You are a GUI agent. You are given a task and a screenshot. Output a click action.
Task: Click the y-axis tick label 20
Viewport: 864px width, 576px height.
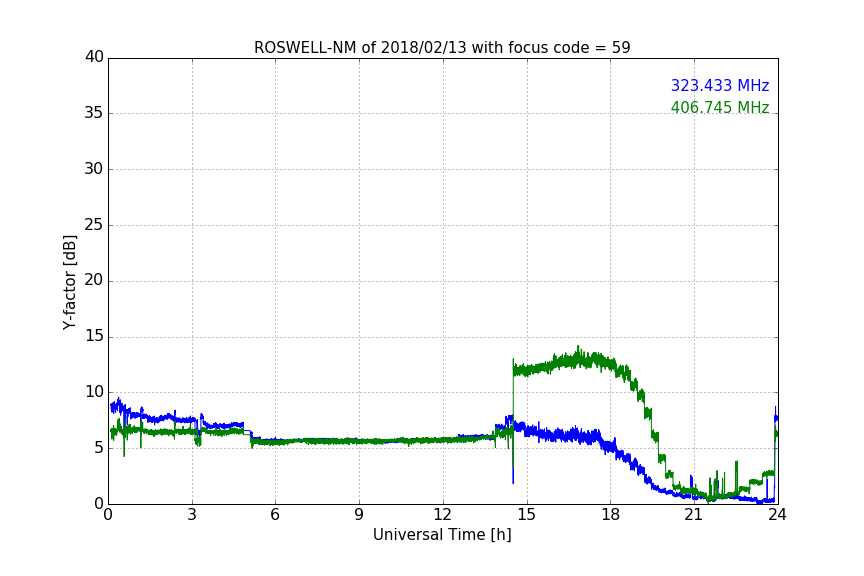point(94,280)
